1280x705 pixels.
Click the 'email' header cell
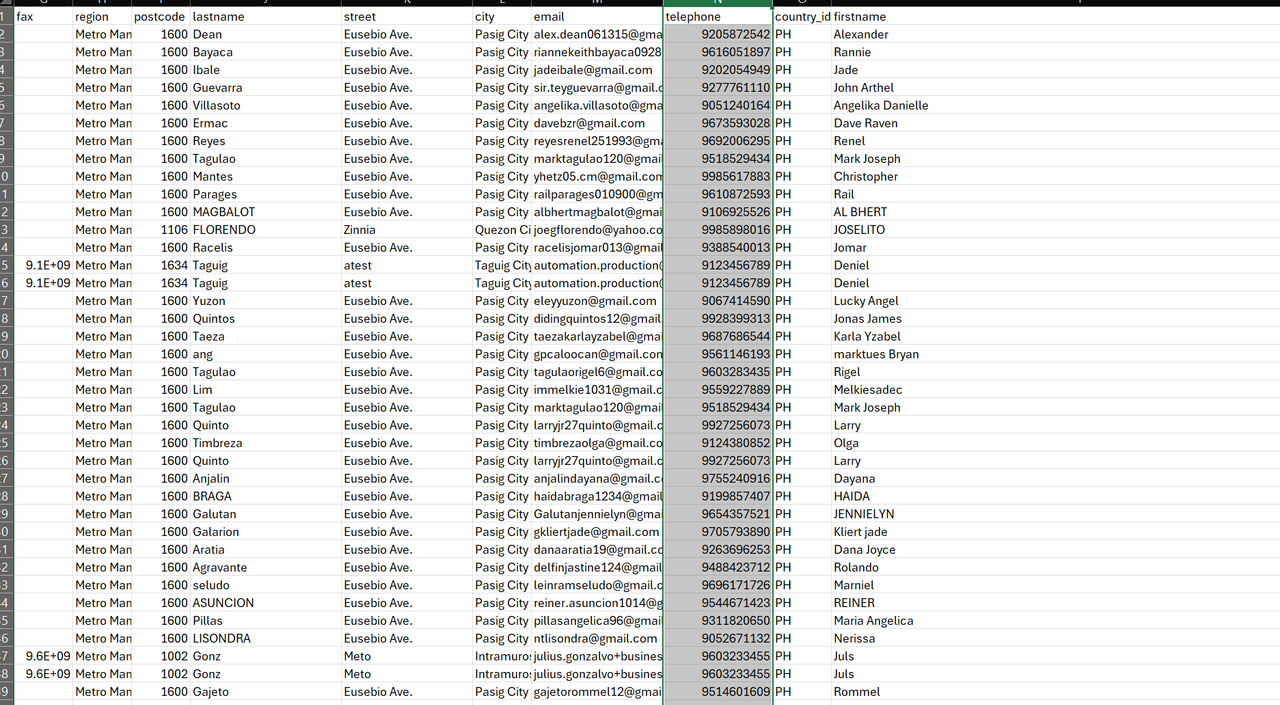[597, 17]
